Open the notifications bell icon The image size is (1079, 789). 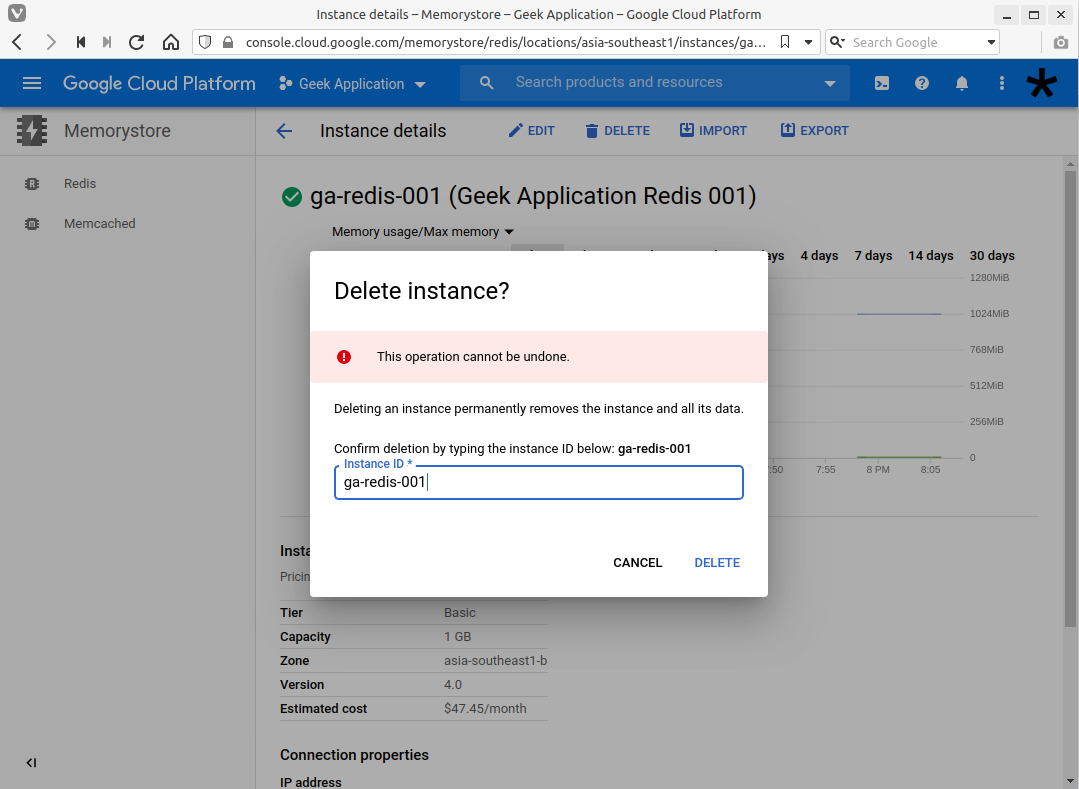pyautogui.click(x=961, y=83)
